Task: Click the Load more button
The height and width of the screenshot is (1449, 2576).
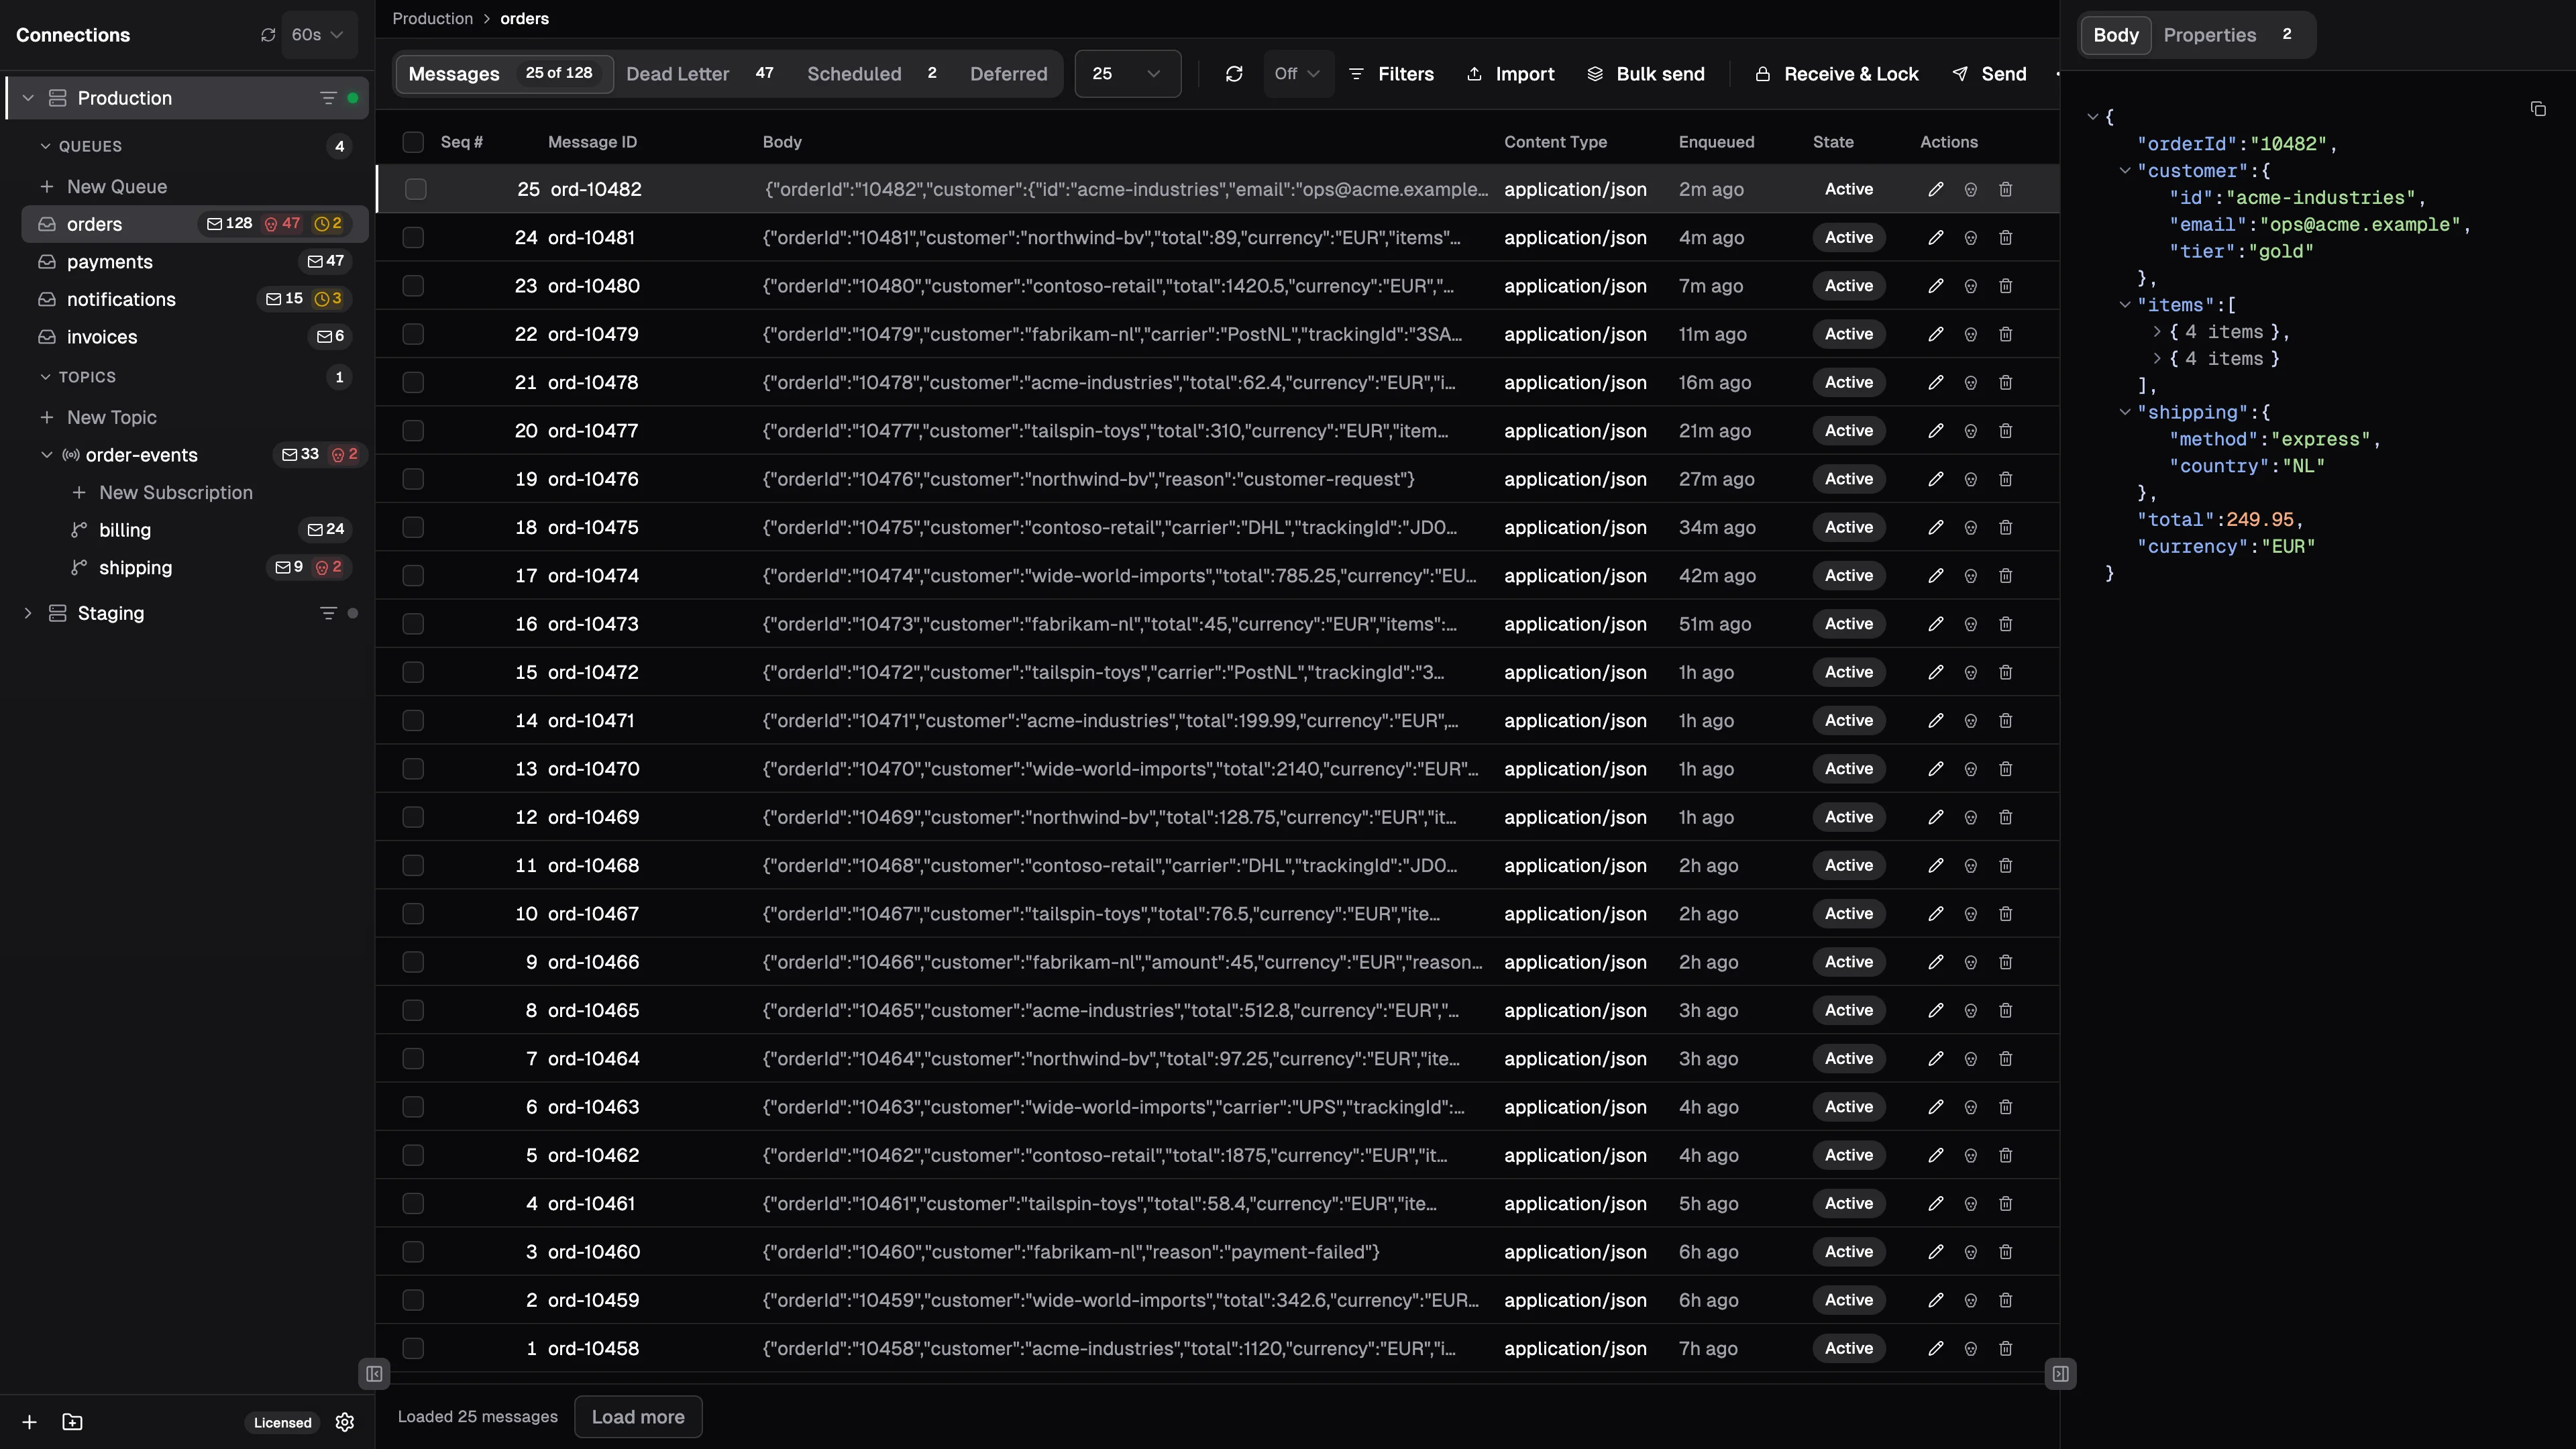Action: click(x=638, y=1417)
